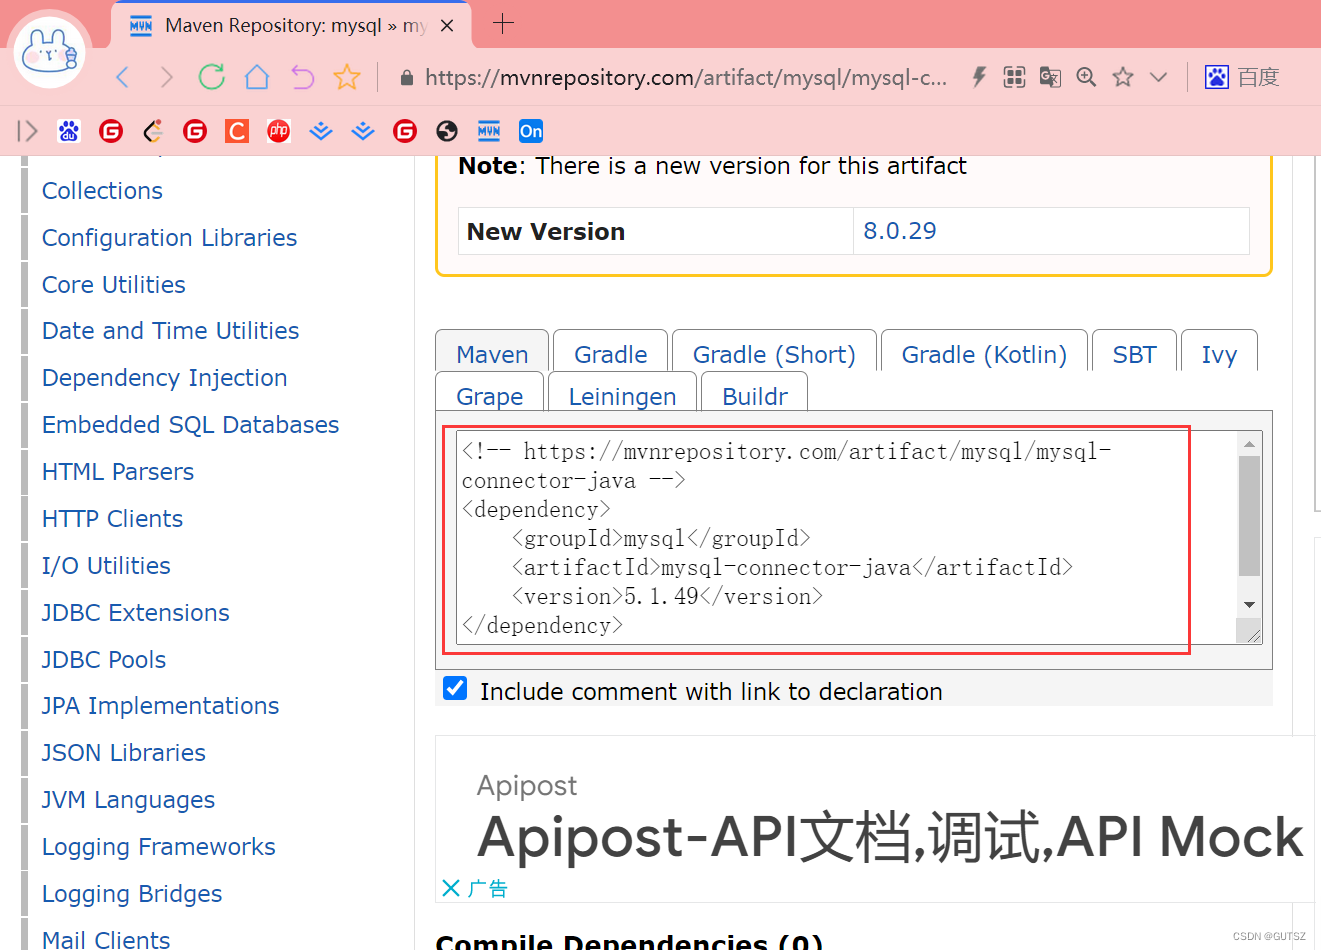Open a new tab with plus button

[503, 23]
